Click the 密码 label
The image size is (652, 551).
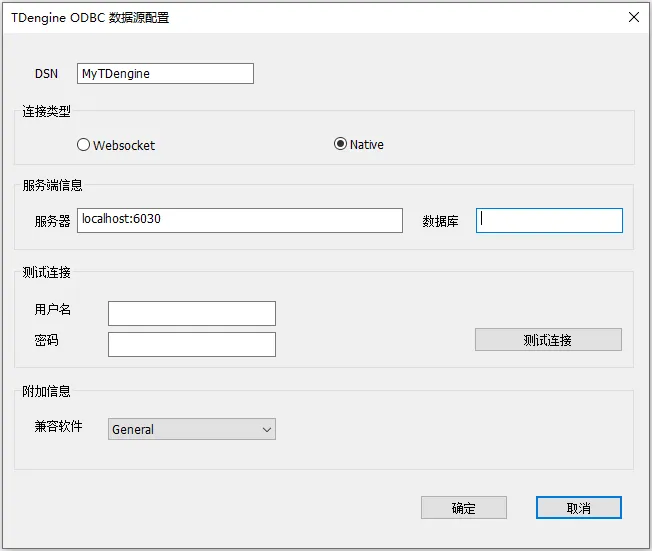[46, 341]
